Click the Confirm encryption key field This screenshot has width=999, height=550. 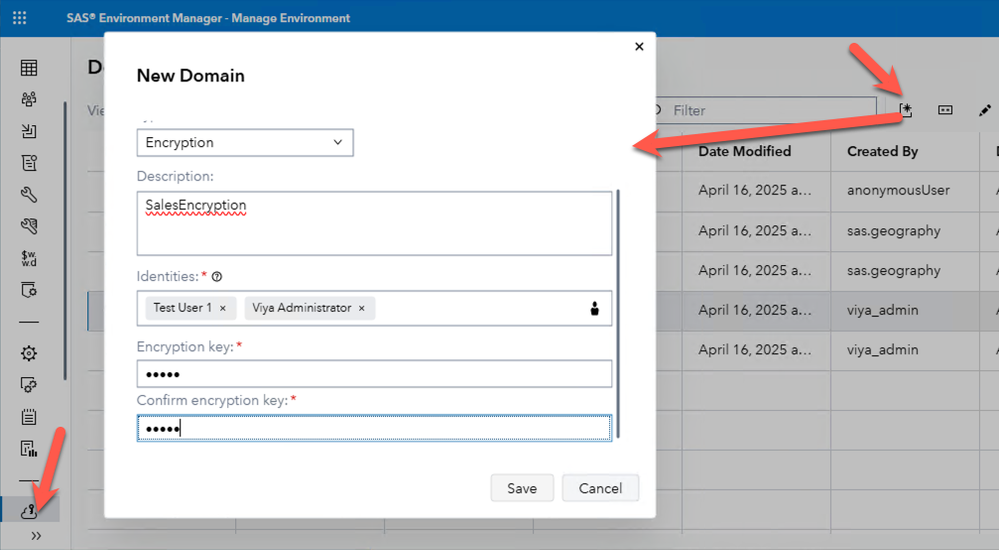[x=375, y=428]
